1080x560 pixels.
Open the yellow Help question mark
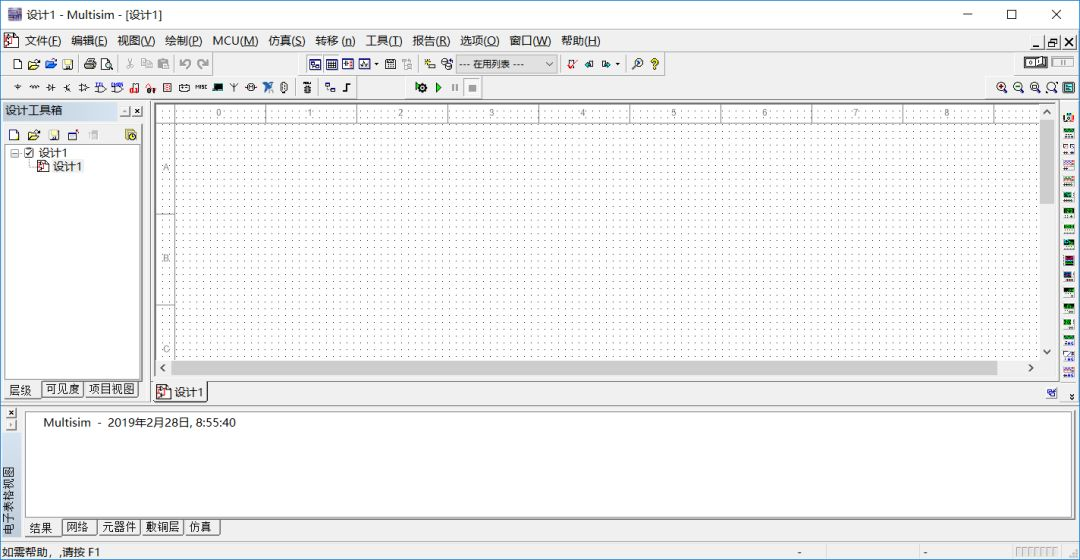(654, 64)
